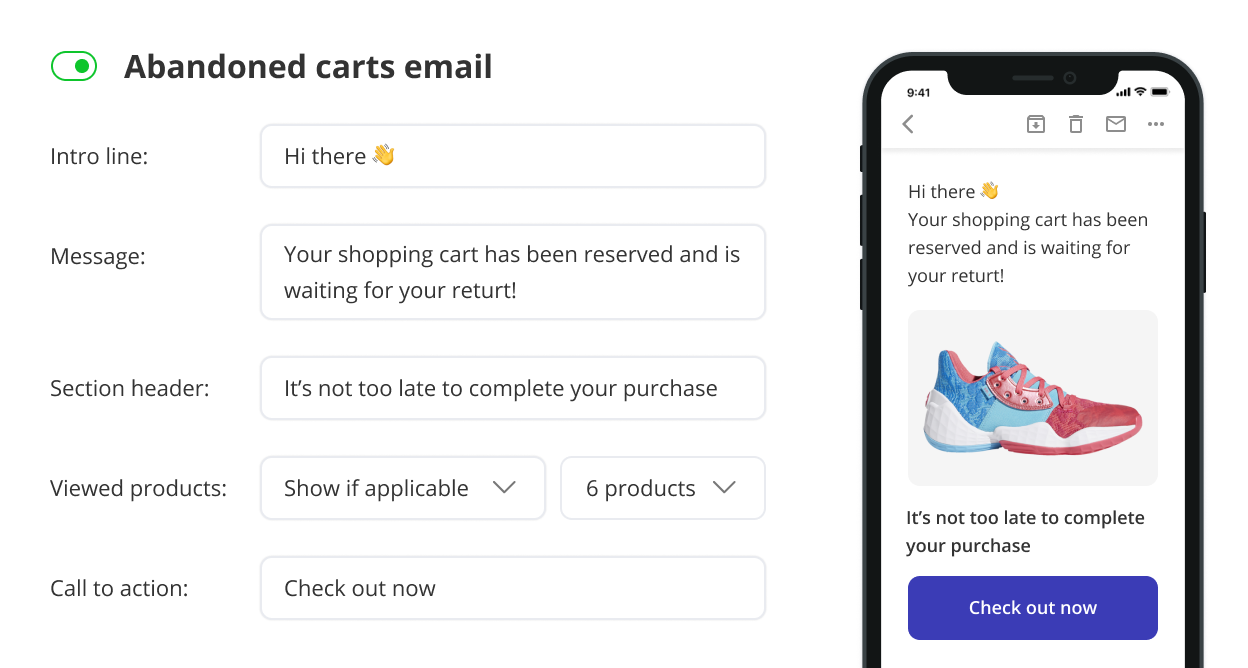This screenshot has width=1248, height=668.
Task: Click the Check out now purple button
Action: 1033,608
